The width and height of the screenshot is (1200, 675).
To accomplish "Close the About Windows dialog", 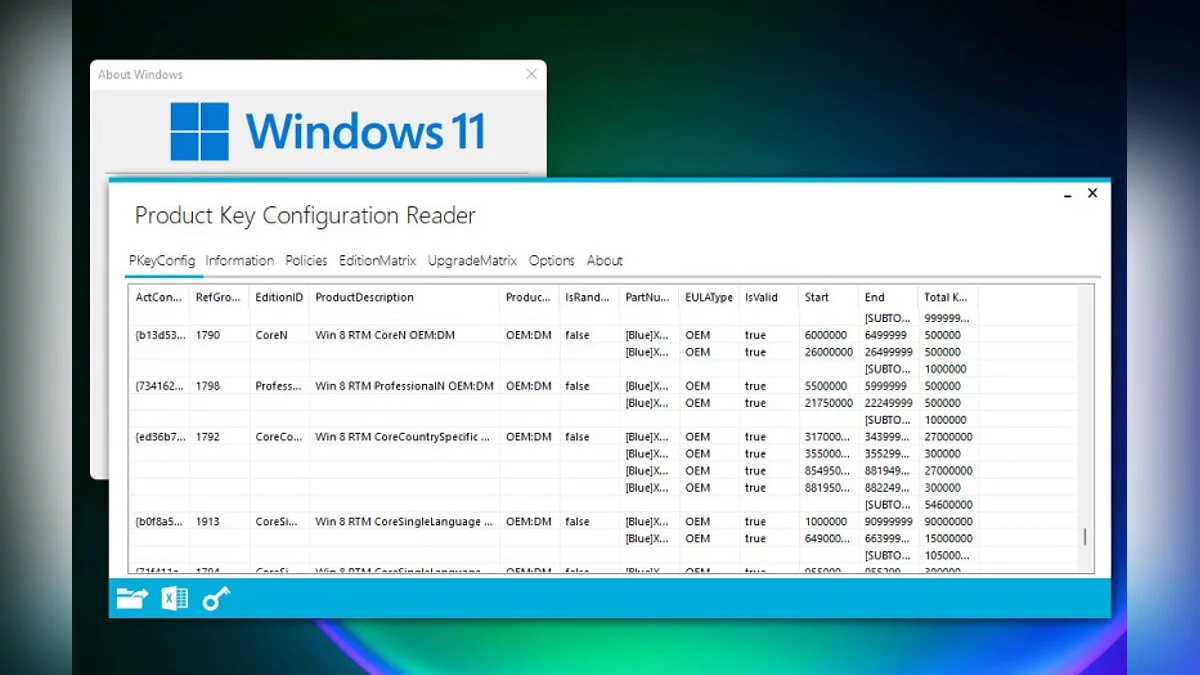I will point(532,74).
